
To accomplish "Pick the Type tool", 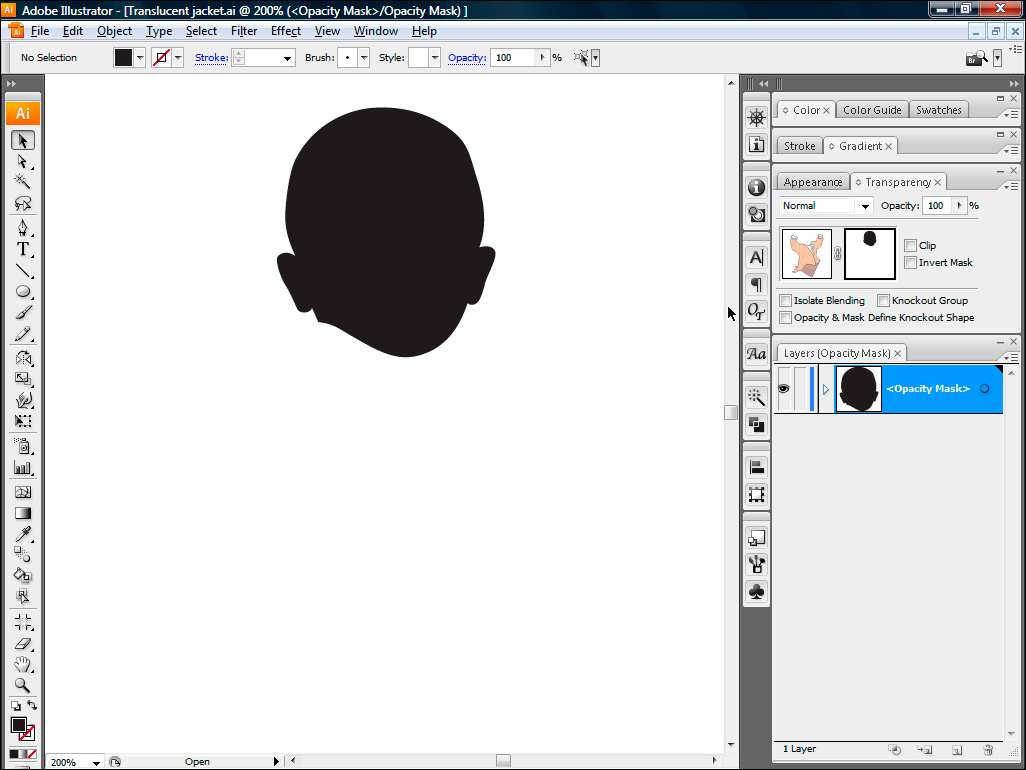I will 22,249.
